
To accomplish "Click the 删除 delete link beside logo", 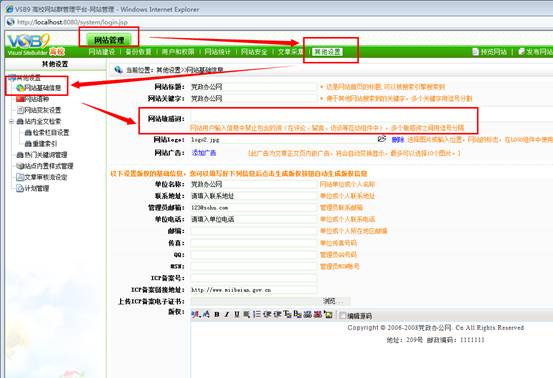I will point(398,140).
